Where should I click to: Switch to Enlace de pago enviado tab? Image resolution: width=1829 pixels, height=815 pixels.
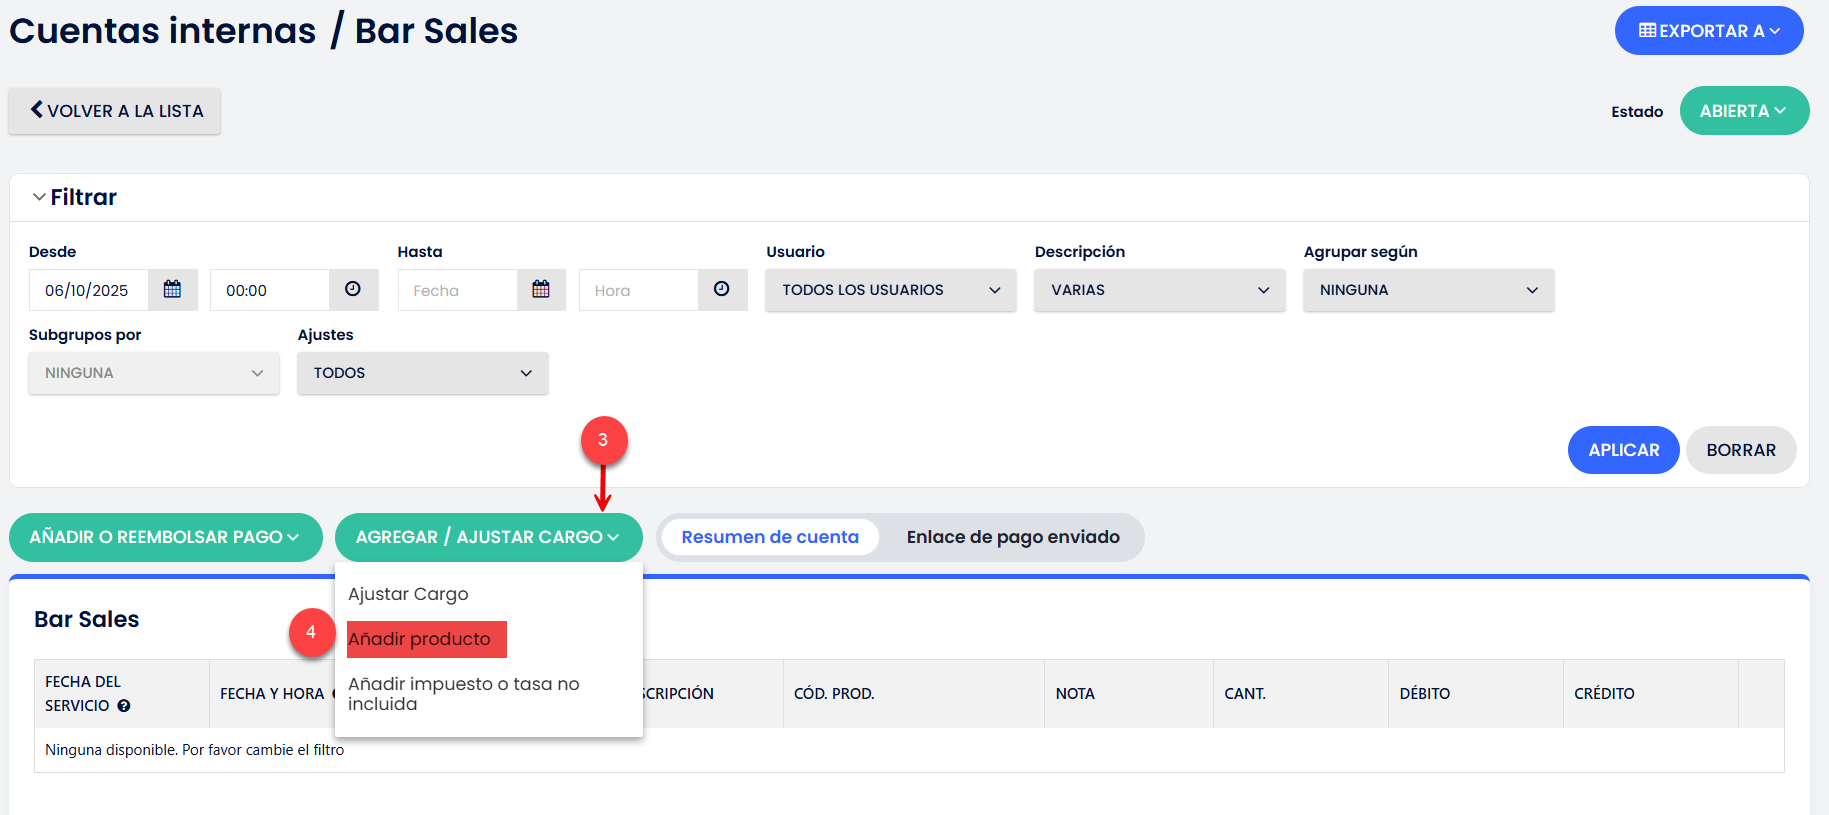1012,537
